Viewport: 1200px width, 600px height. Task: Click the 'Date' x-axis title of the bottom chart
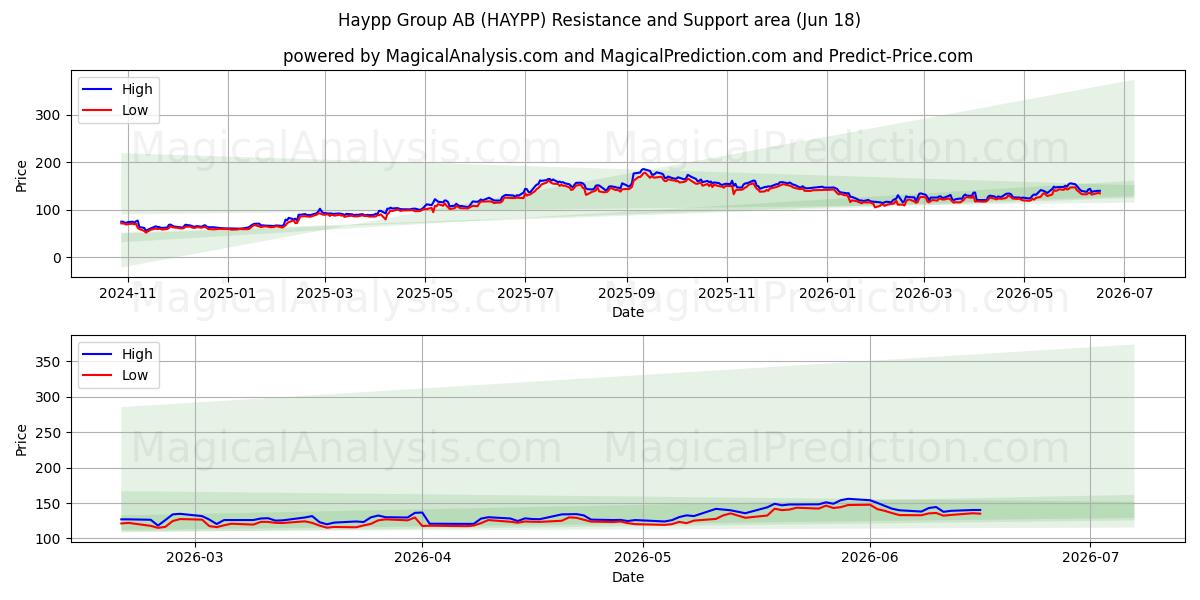[x=628, y=577]
